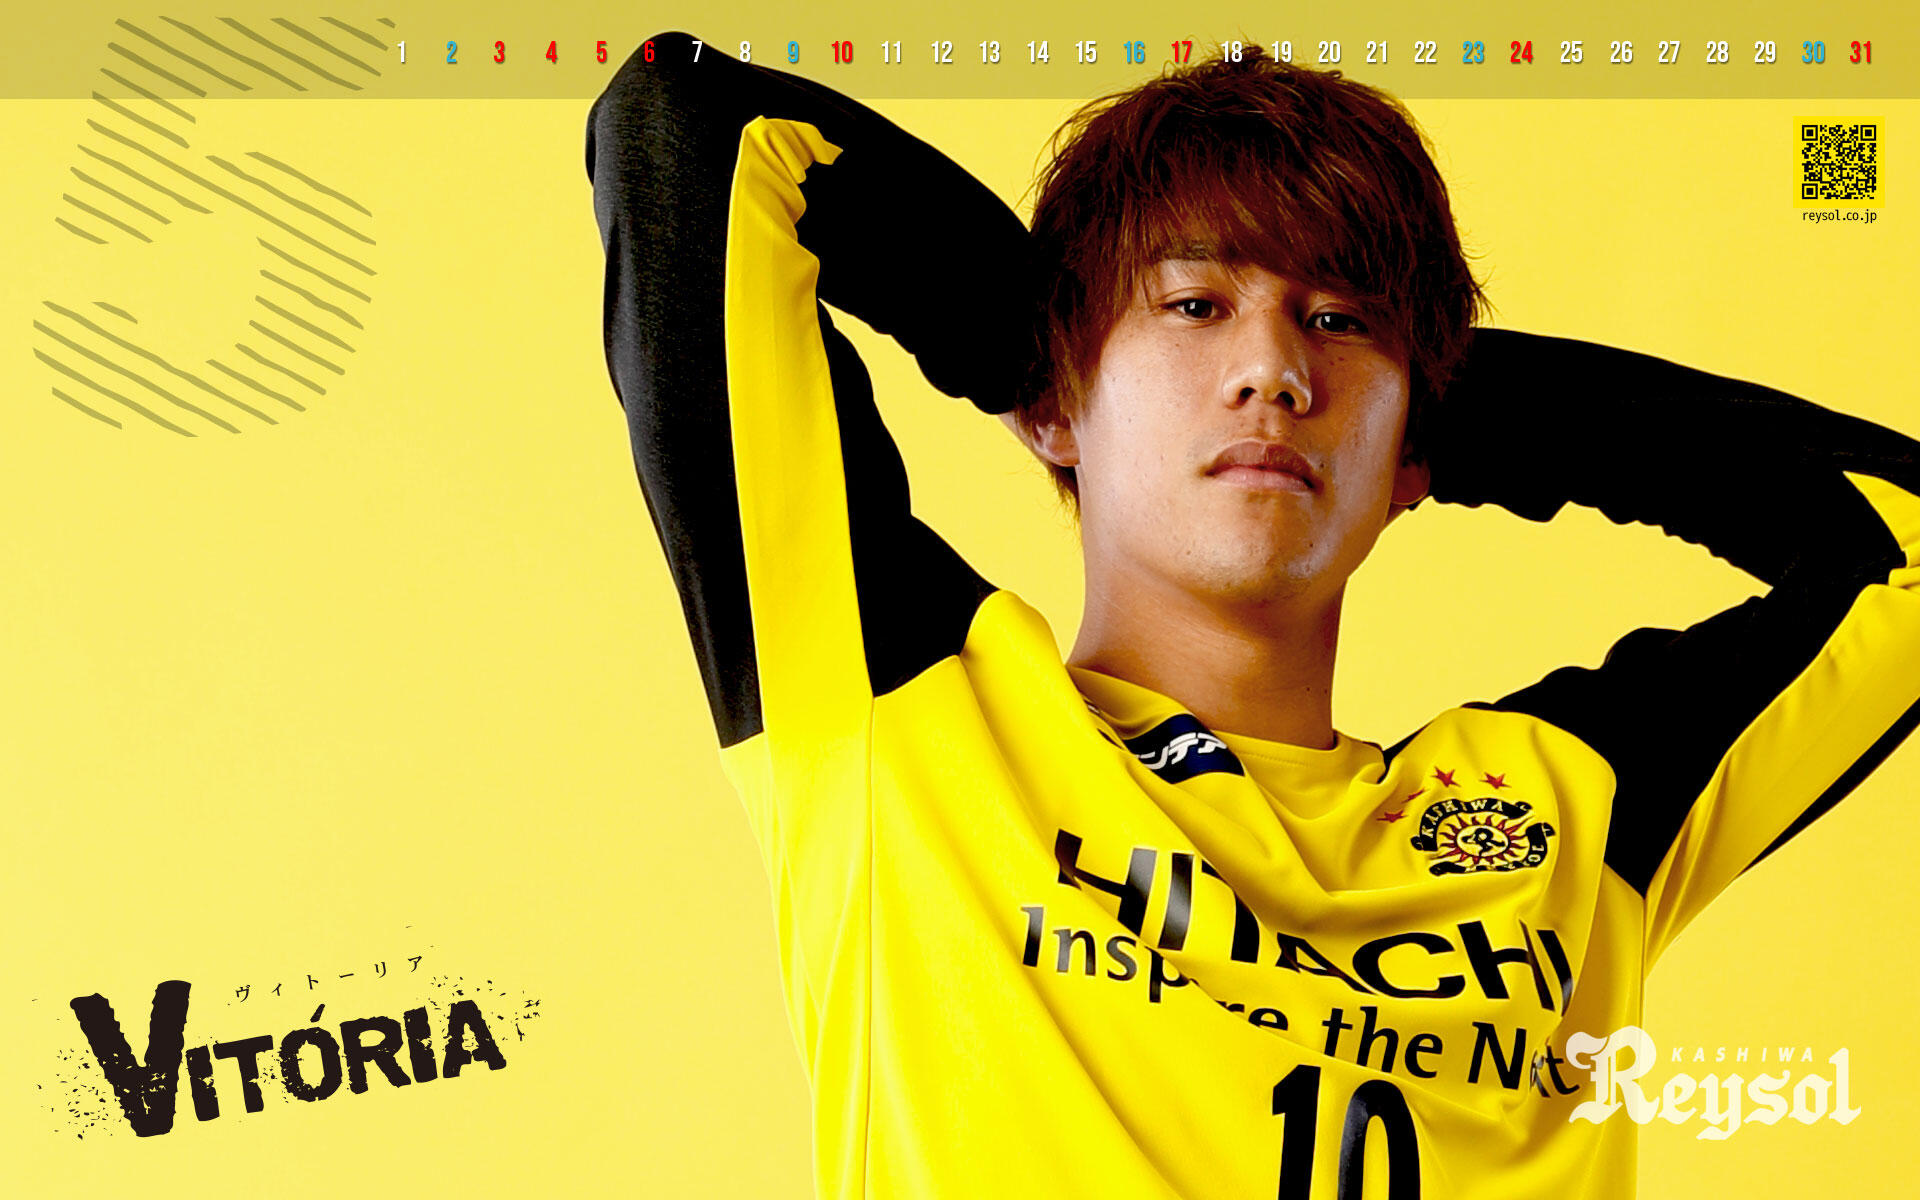This screenshot has width=1920, height=1200.
Task: Click calendar day 7
Action: (x=697, y=53)
